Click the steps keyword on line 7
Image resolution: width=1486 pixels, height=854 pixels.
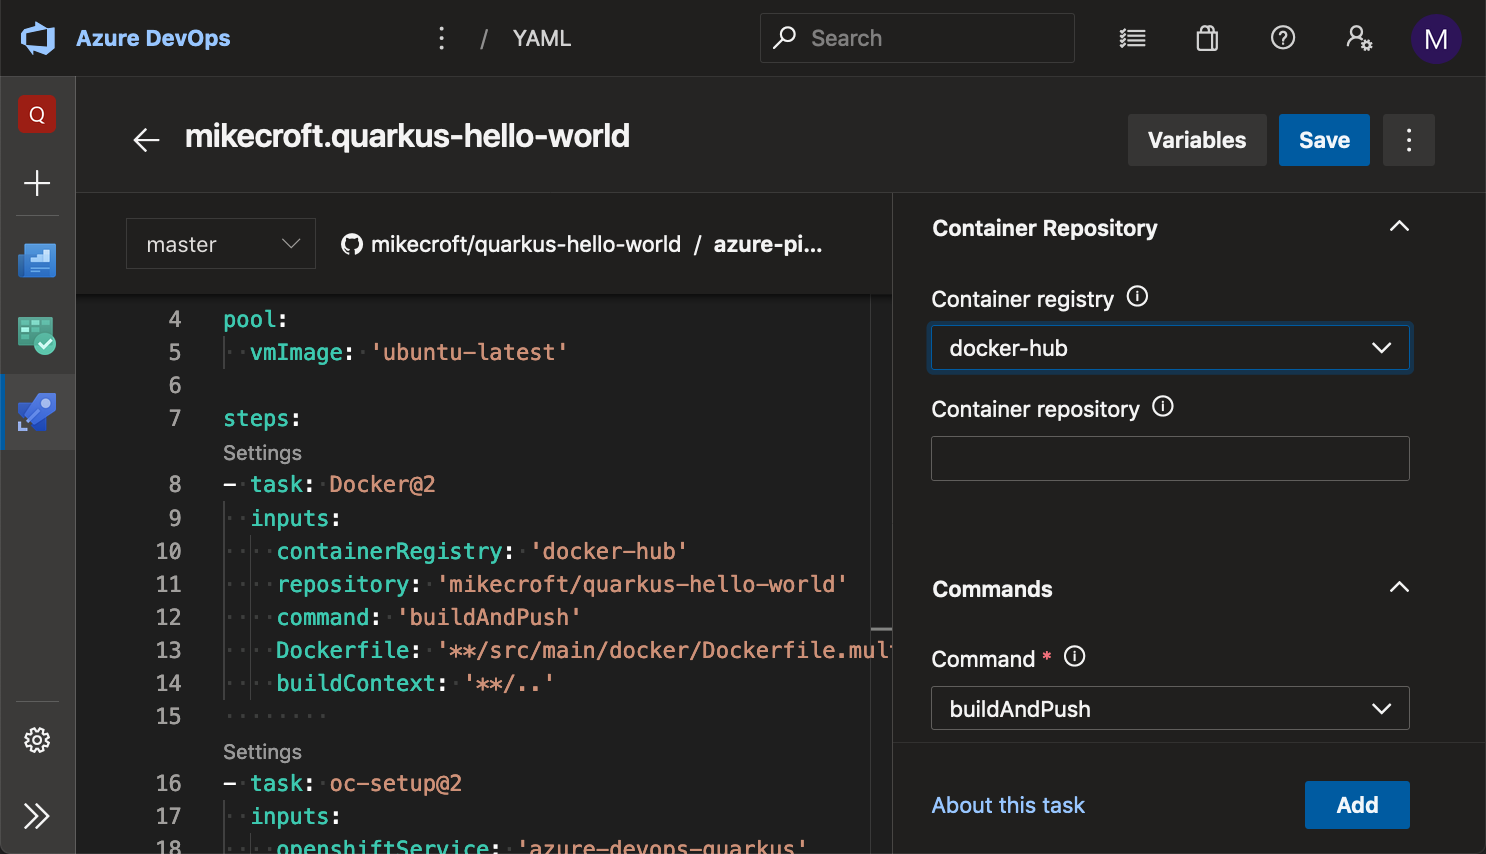256,418
